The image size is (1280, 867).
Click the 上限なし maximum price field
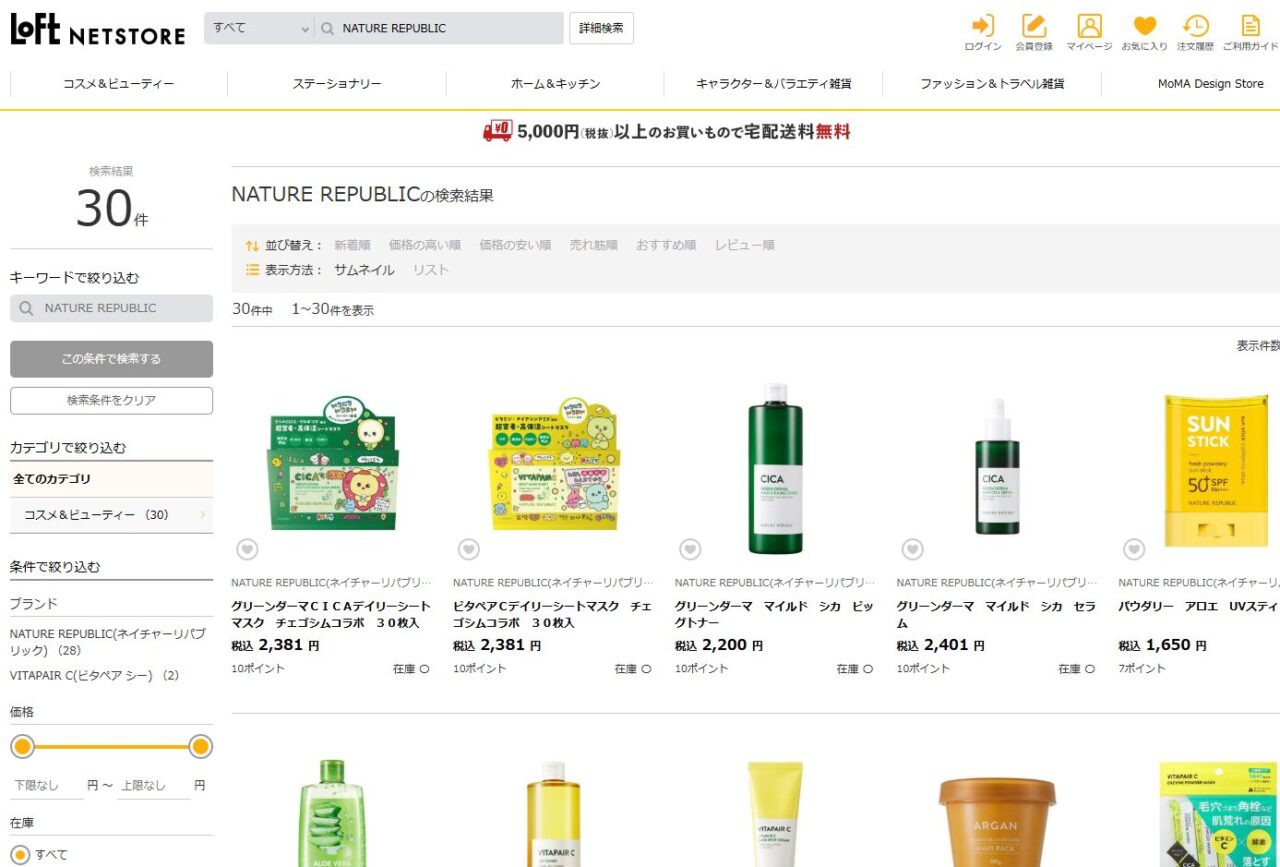153,786
